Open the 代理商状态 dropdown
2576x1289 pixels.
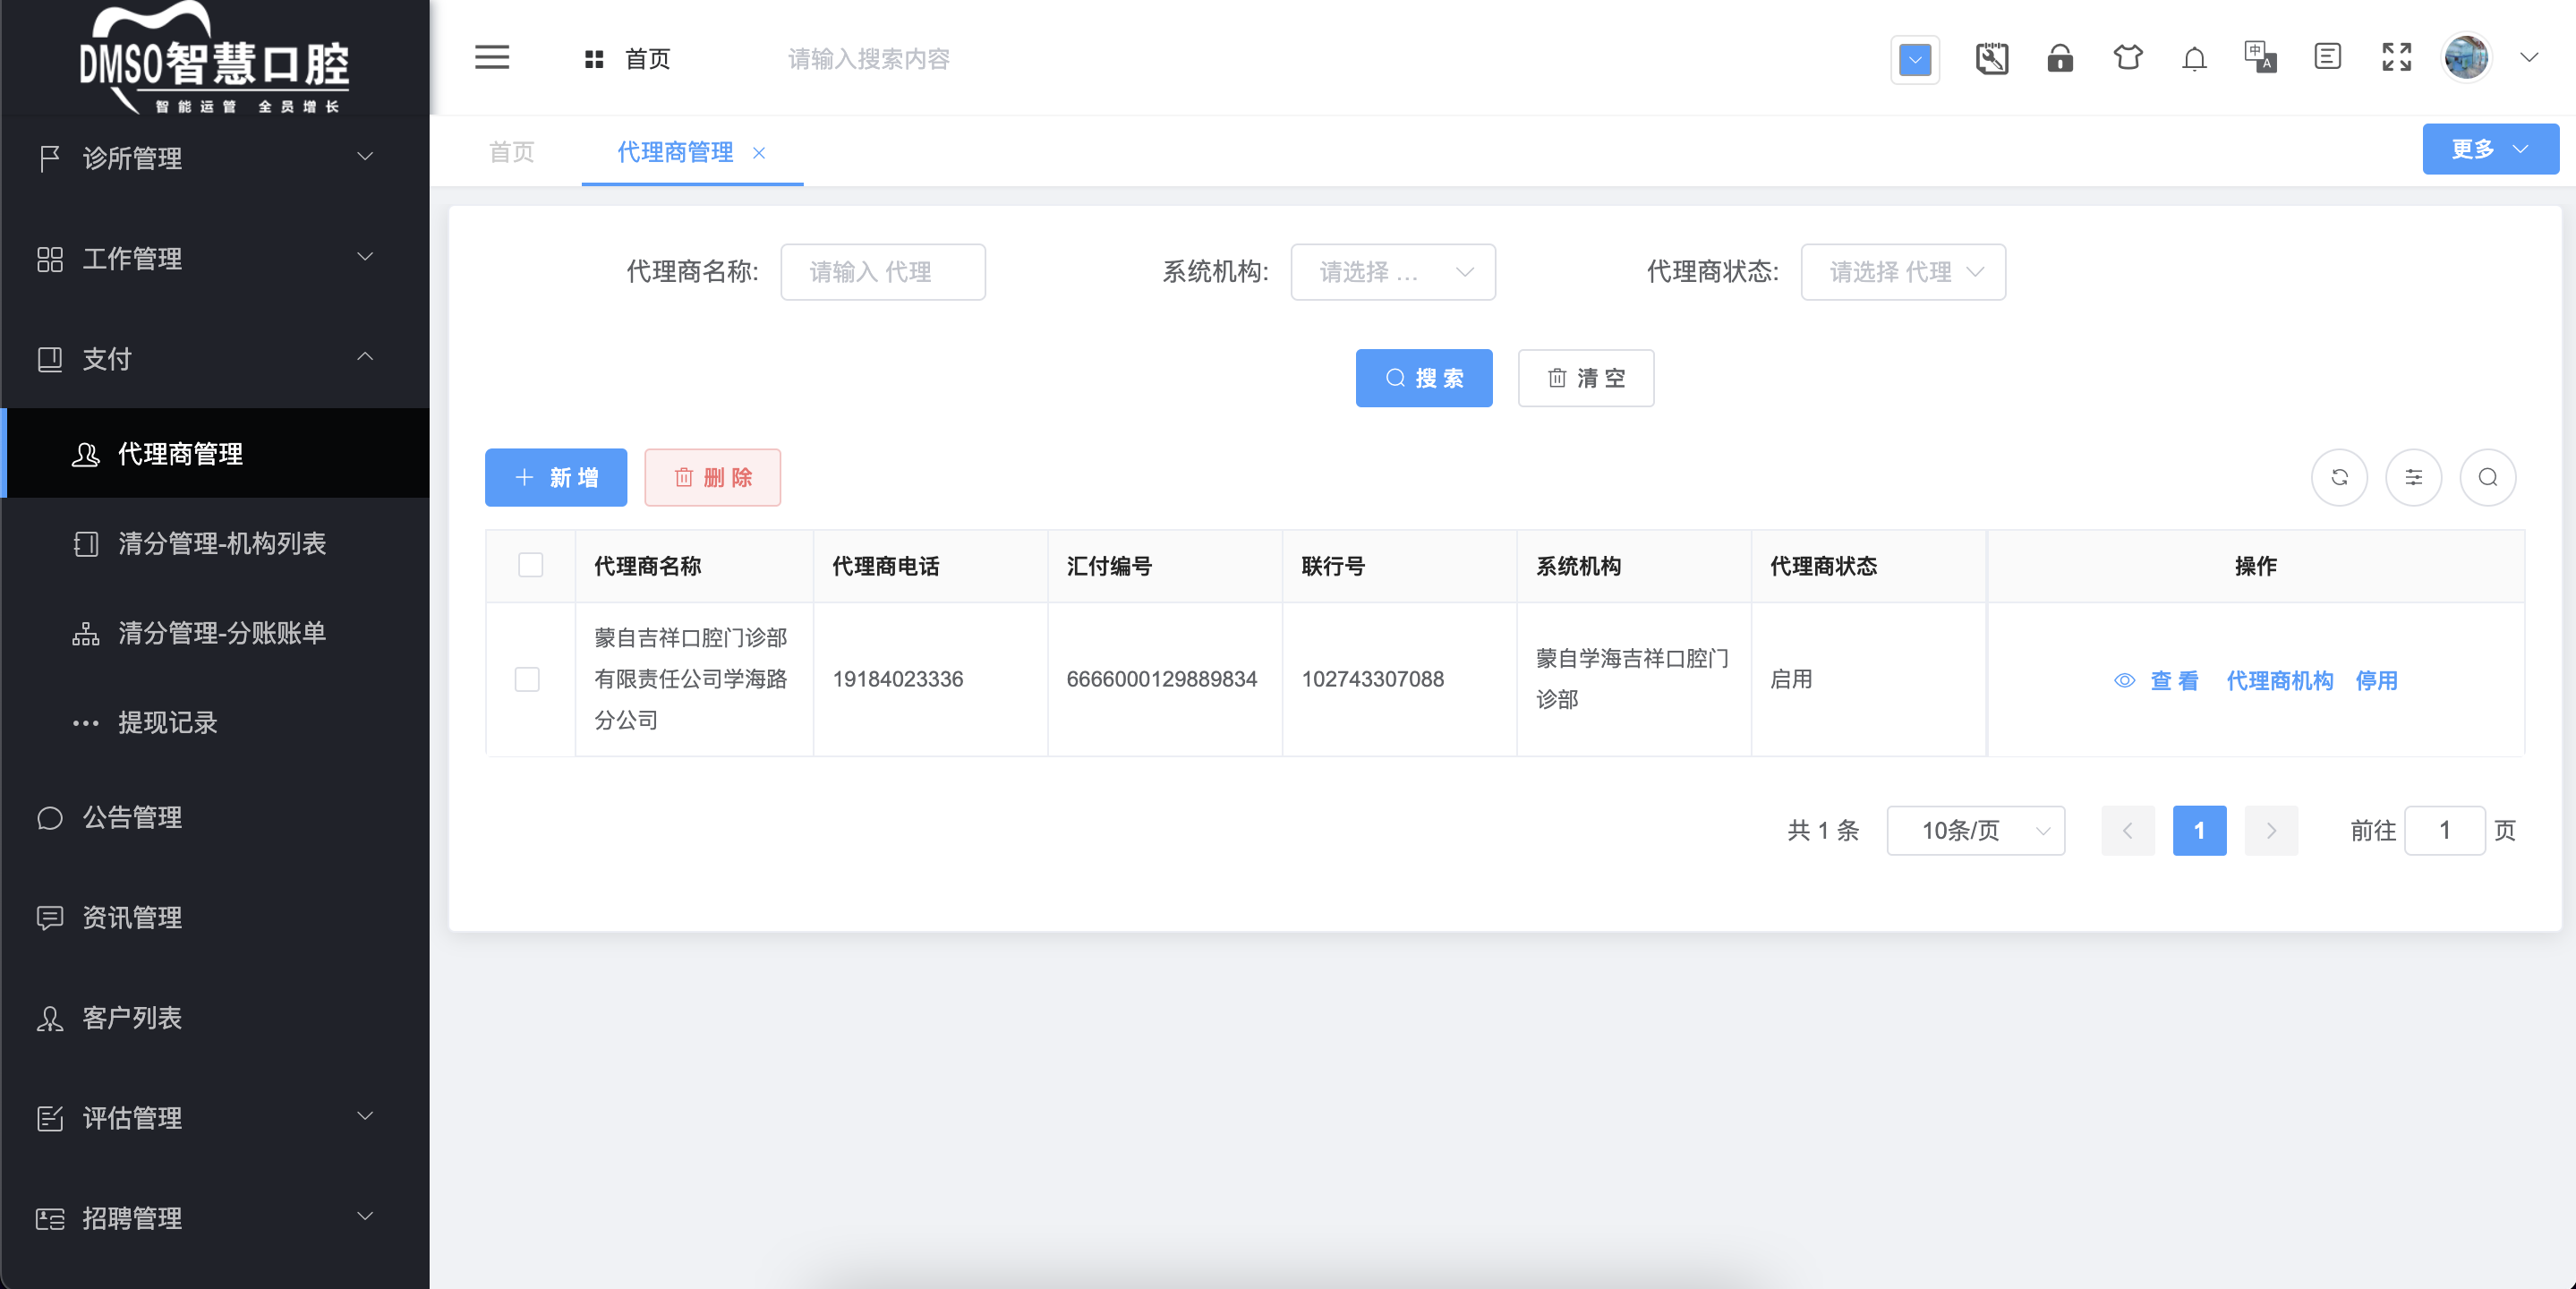(1902, 272)
